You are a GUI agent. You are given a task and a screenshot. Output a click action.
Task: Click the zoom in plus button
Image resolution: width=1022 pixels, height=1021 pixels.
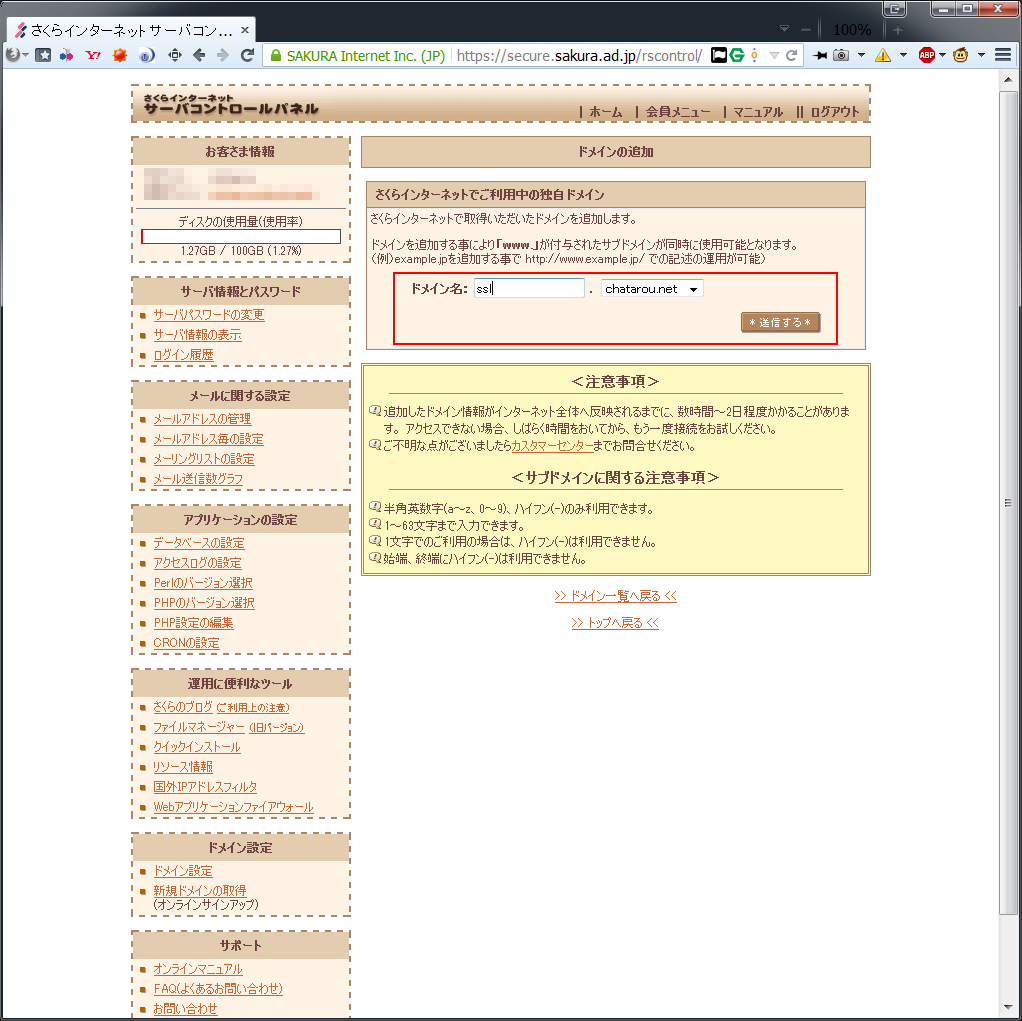point(898,30)
